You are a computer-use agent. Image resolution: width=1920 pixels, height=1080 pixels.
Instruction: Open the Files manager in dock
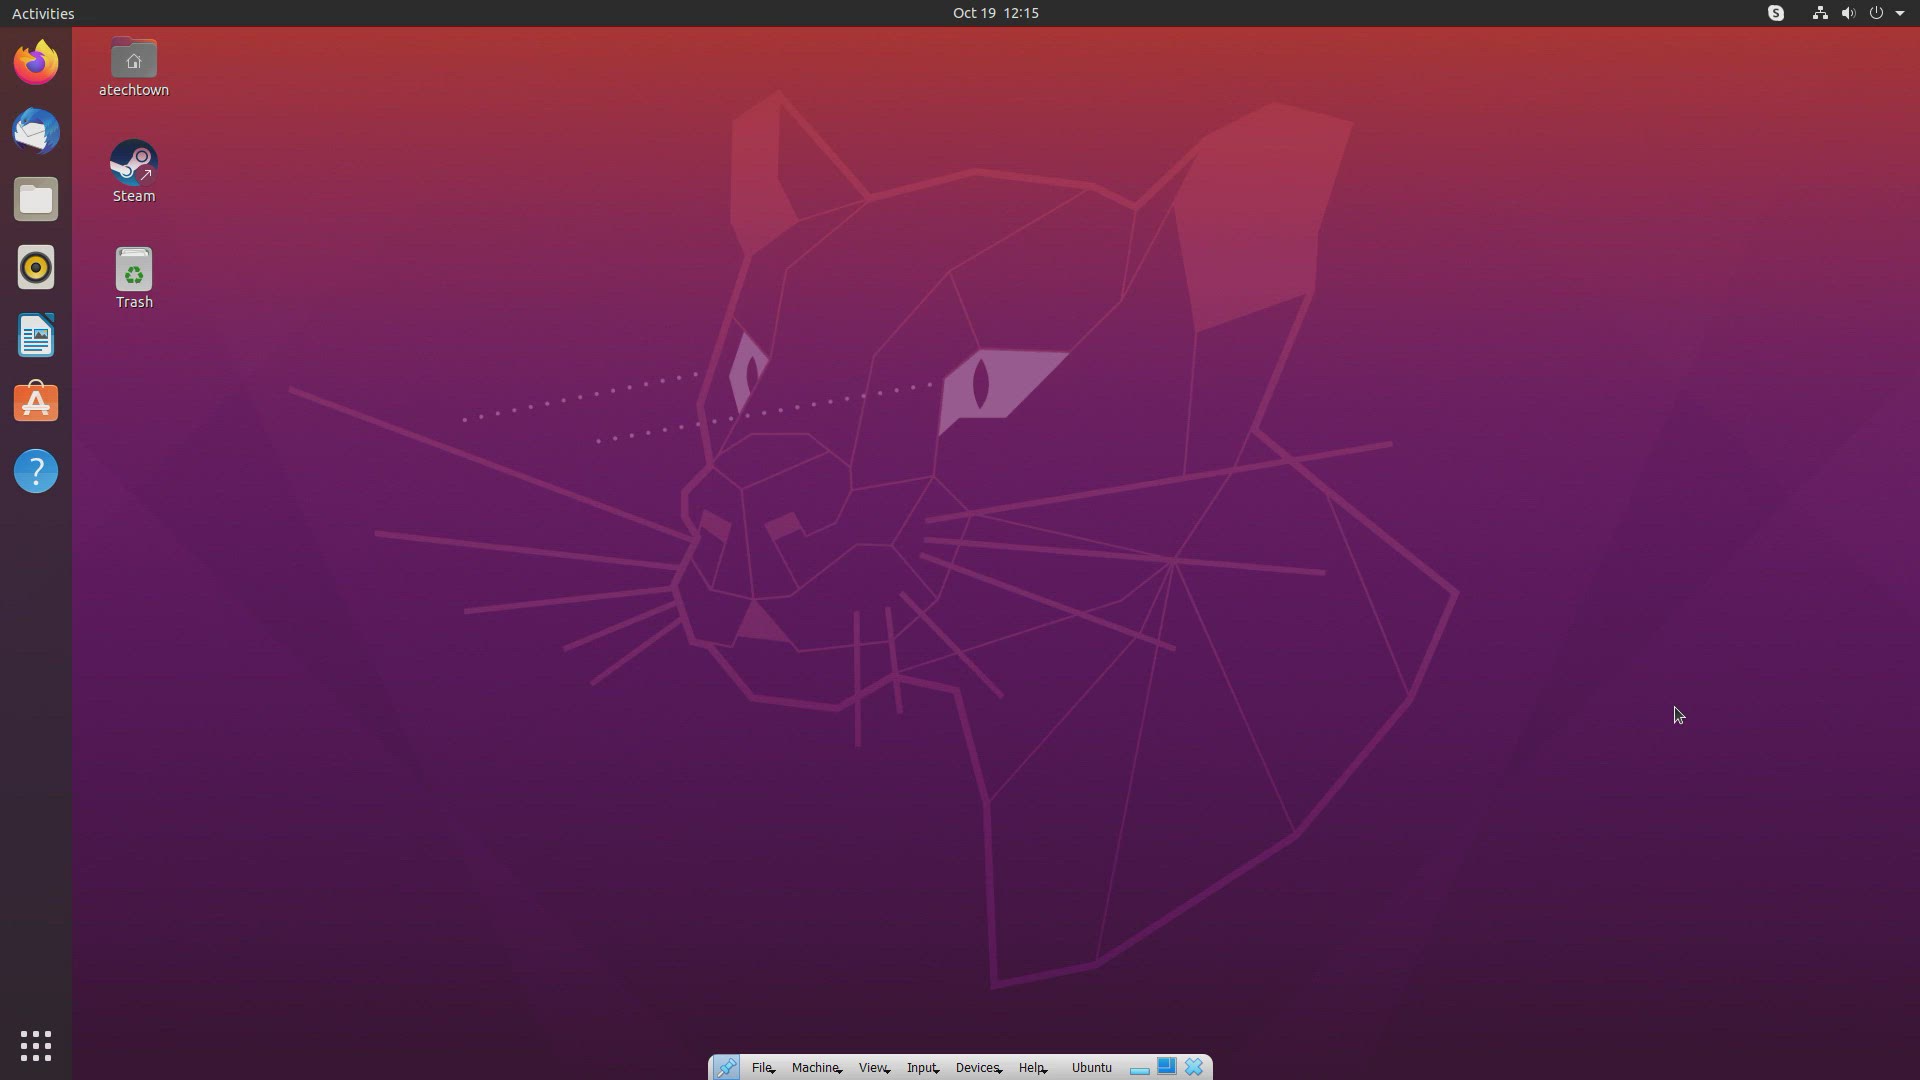(36, 200)
